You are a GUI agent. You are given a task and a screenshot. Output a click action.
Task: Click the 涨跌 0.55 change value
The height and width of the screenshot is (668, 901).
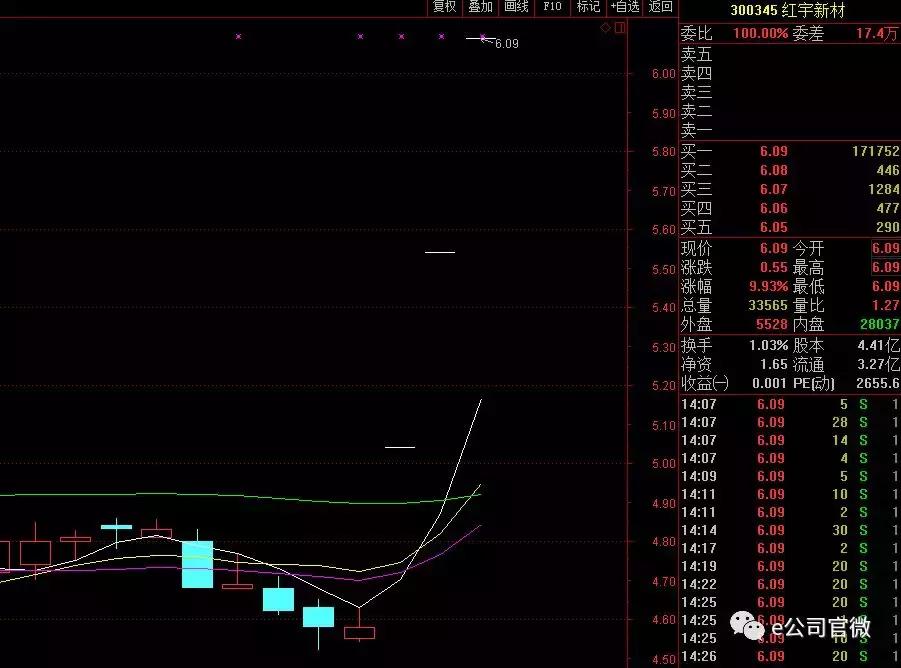(773, 267)
